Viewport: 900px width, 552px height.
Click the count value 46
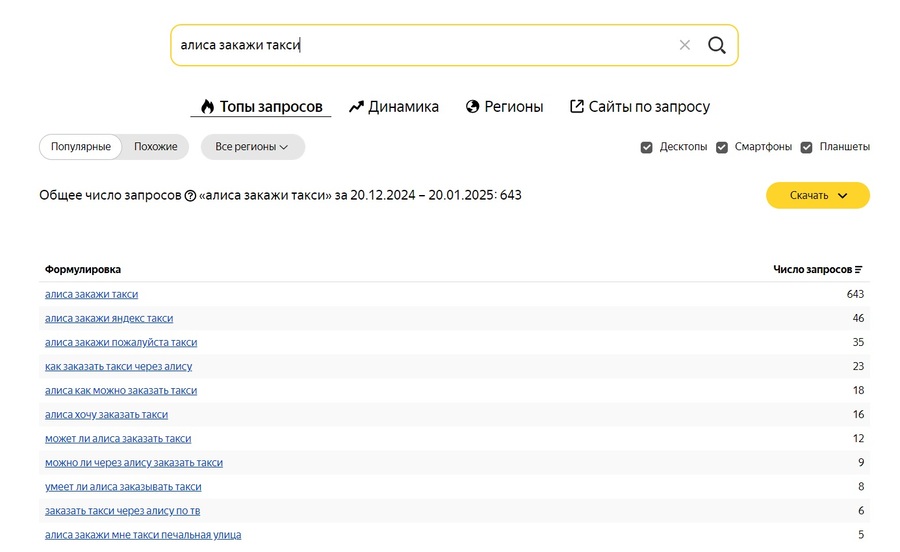[x=858, y=318]
